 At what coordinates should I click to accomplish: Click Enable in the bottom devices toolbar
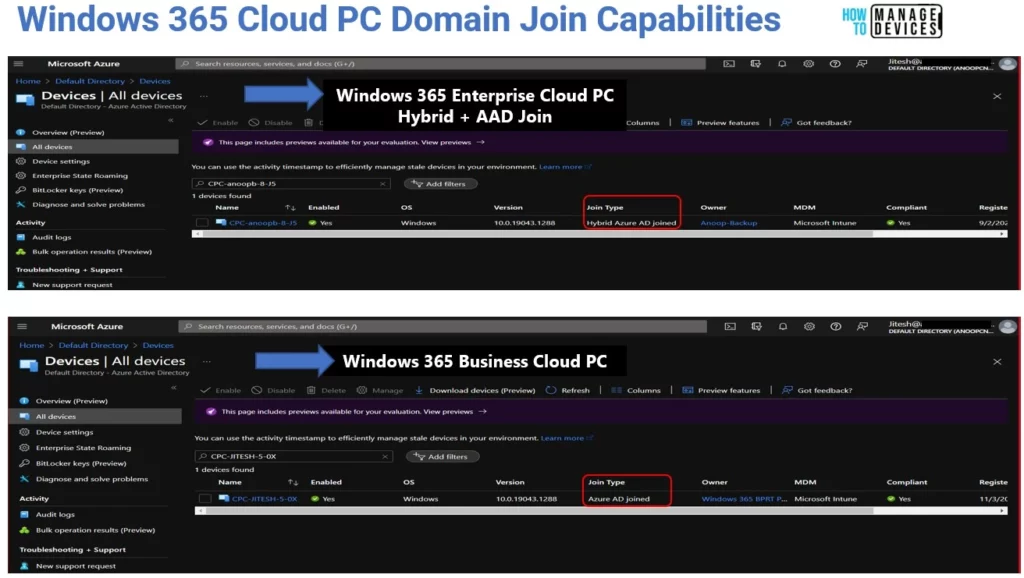tap(221, 391)
